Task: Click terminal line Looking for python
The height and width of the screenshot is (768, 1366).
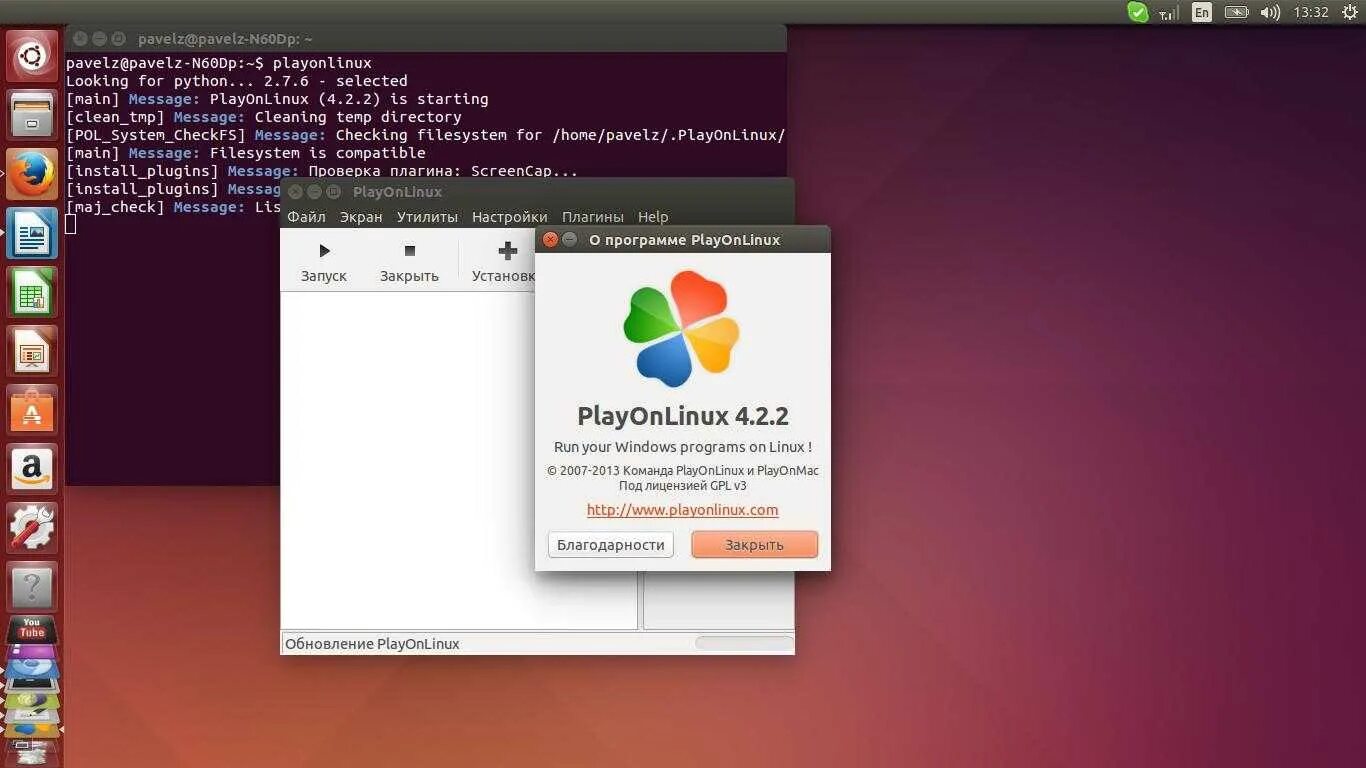Action: (x=237, y=81)
